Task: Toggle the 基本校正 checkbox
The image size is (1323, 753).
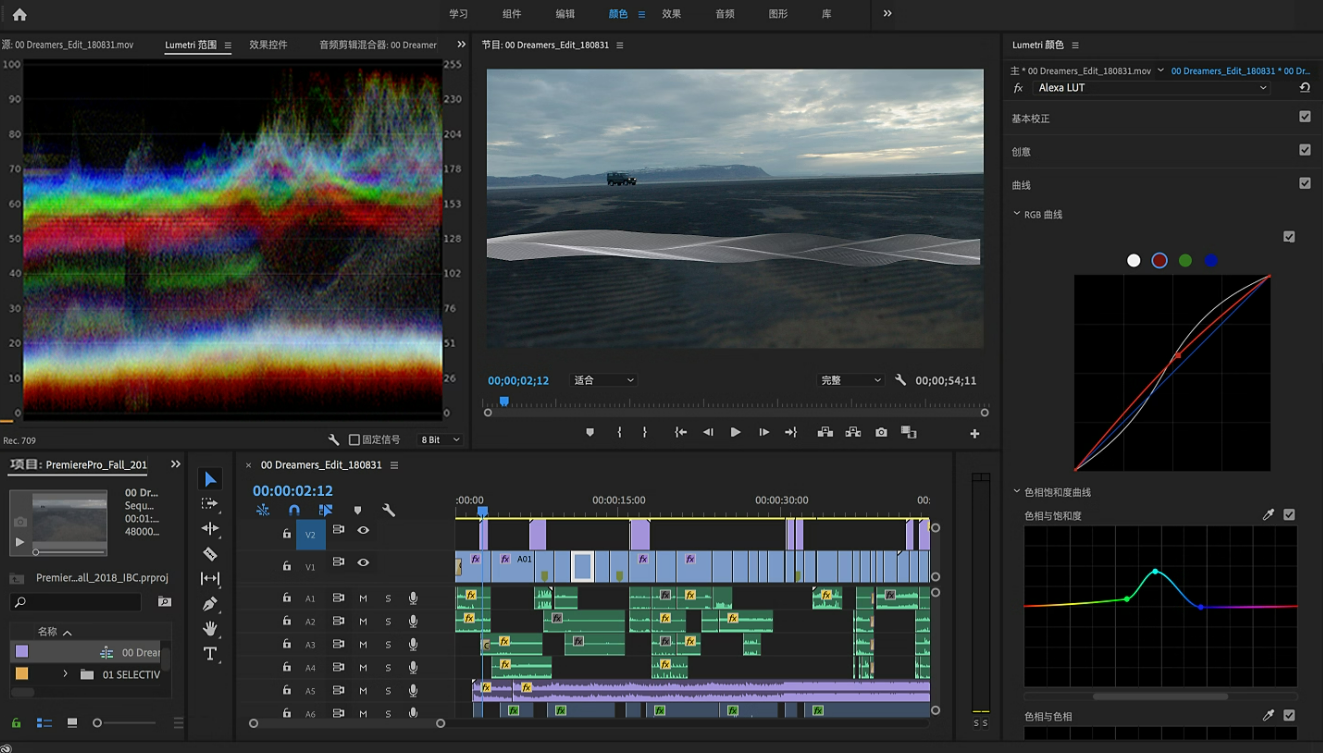Action: 1304,117
